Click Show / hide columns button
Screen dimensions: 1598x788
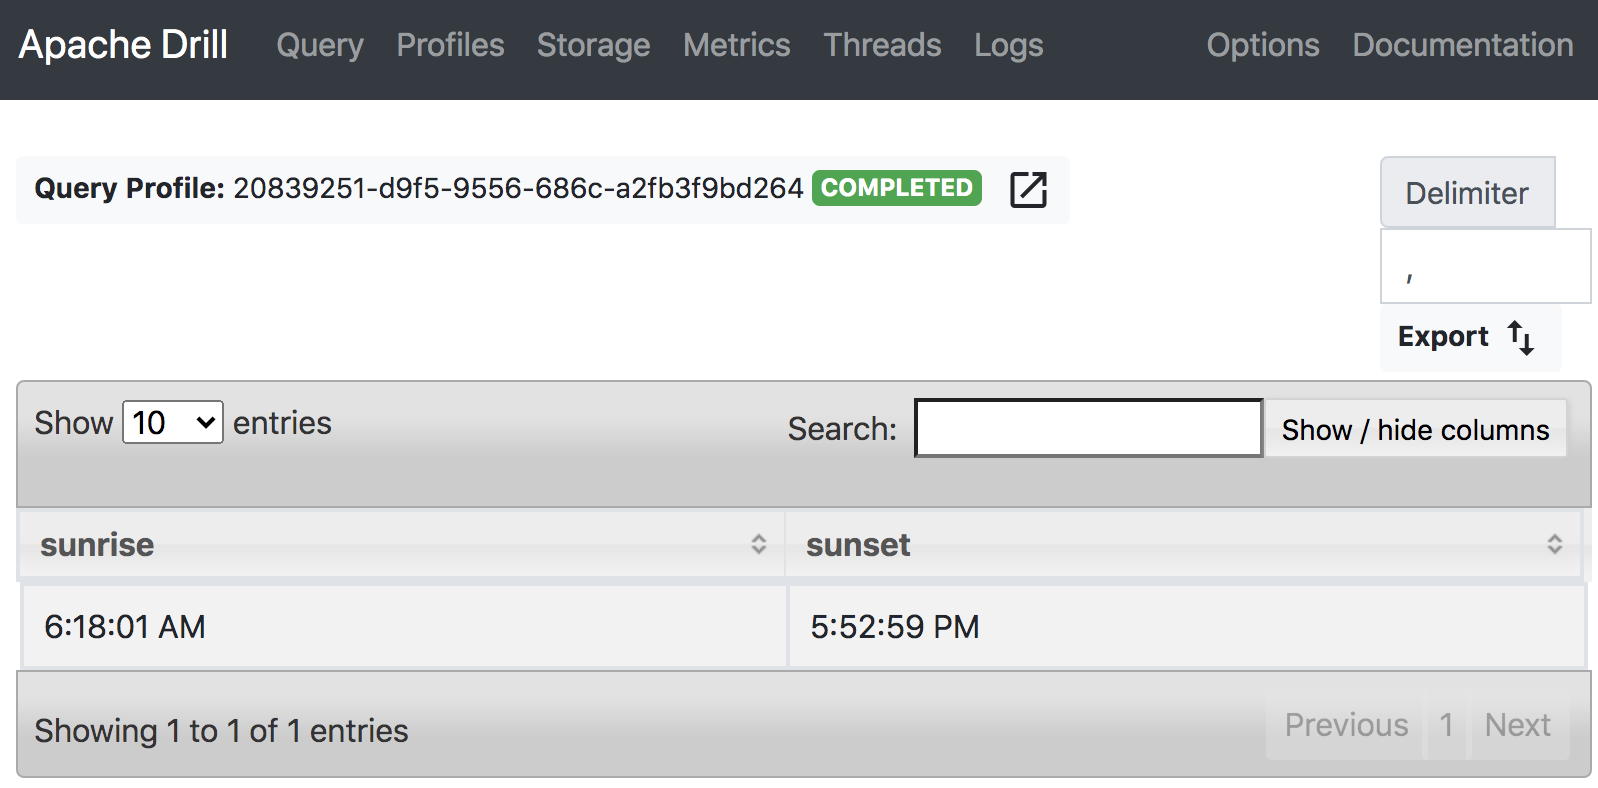(1415, 429)
